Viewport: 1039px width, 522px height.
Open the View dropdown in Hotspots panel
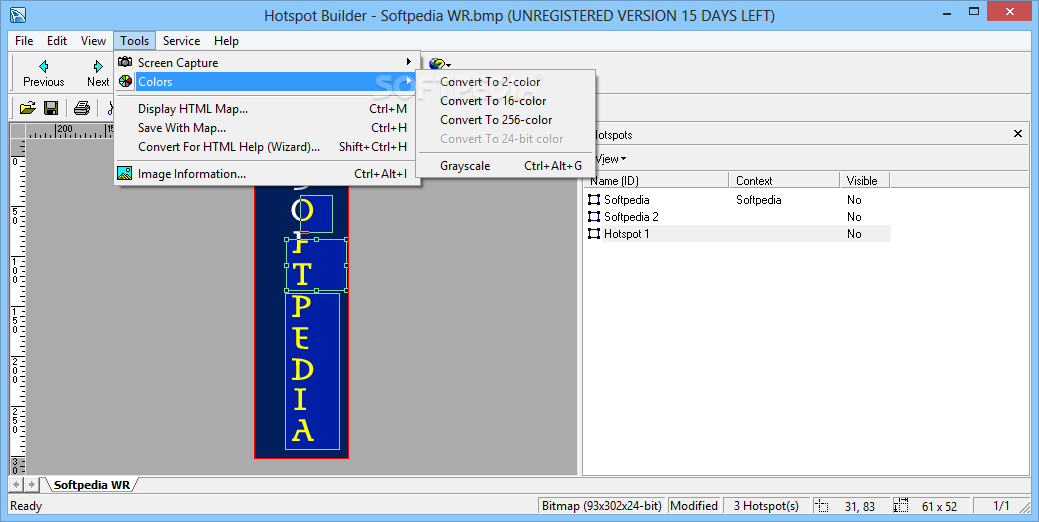pyautogui.click(x=610, y=159)
